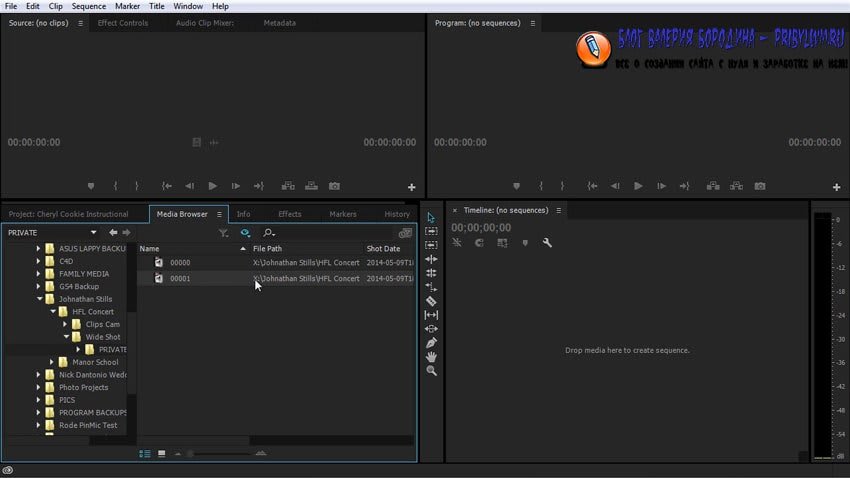
Task: Expand the Manor School folder
Action: pyautogui.click(x=51, y=362)
